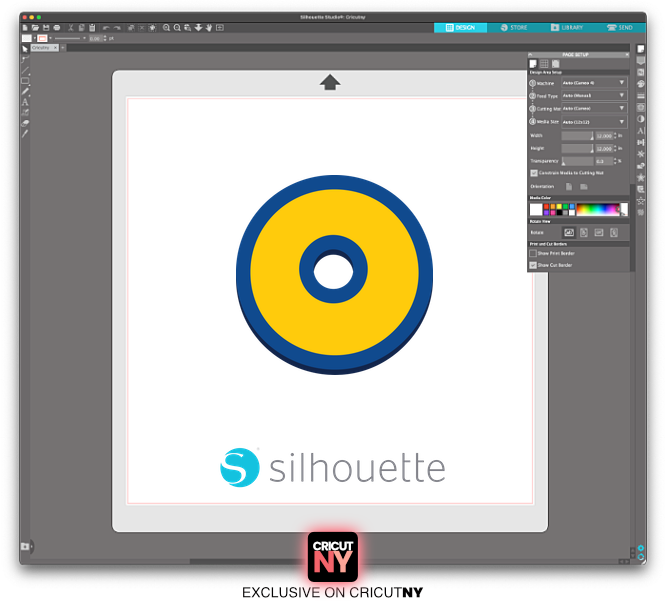Viewport: 665px width, 604px height.
Task: Switch to the DESIGN tab
Action: point(460,28)
